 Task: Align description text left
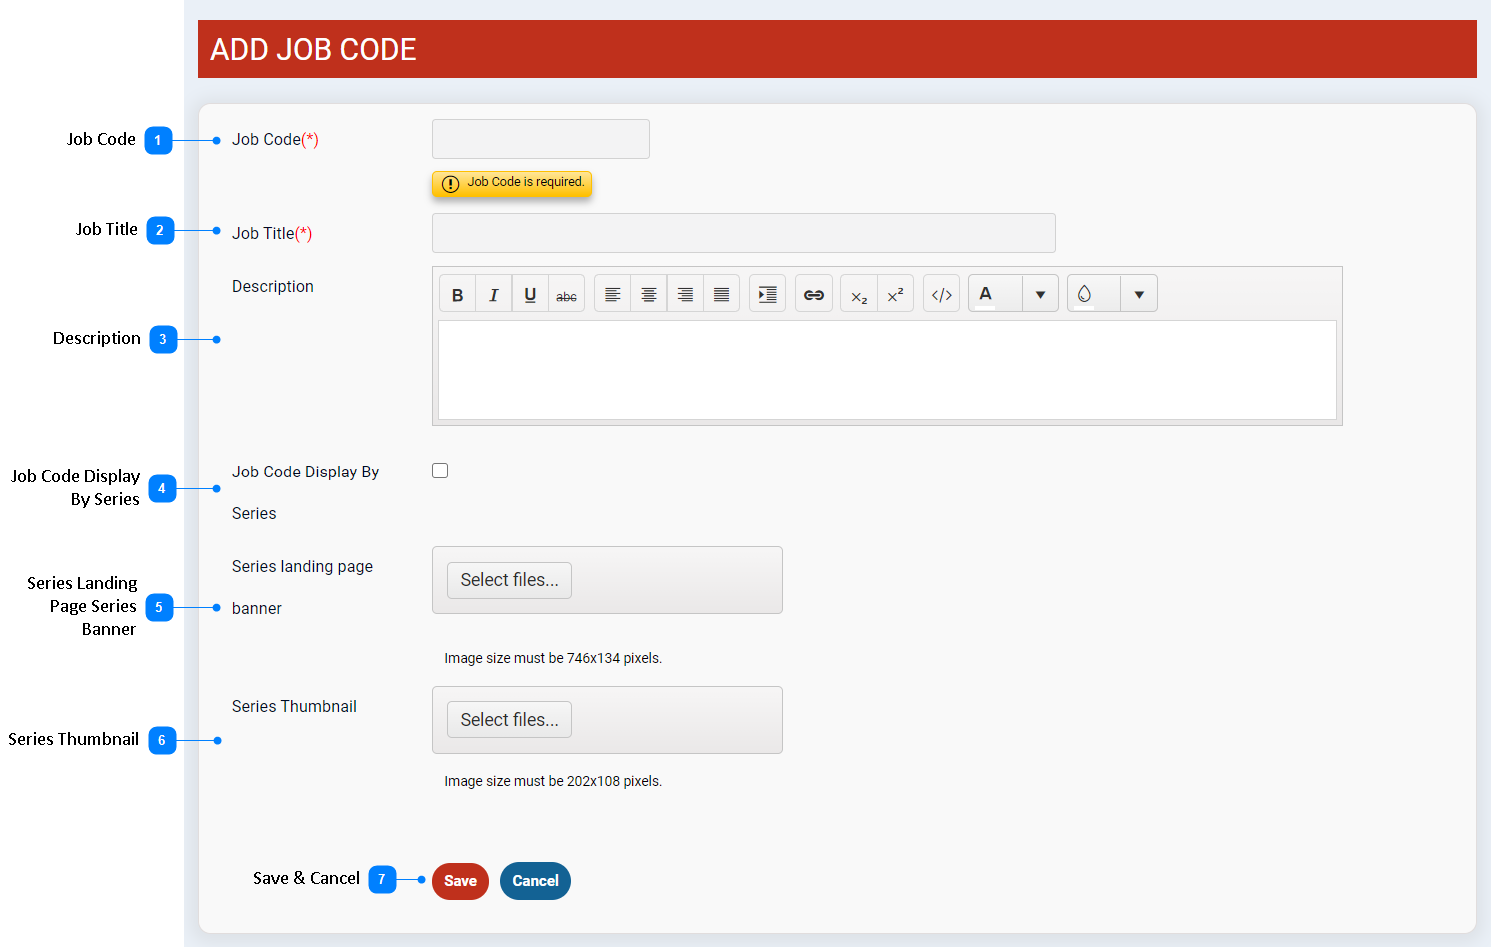[612, 294]
